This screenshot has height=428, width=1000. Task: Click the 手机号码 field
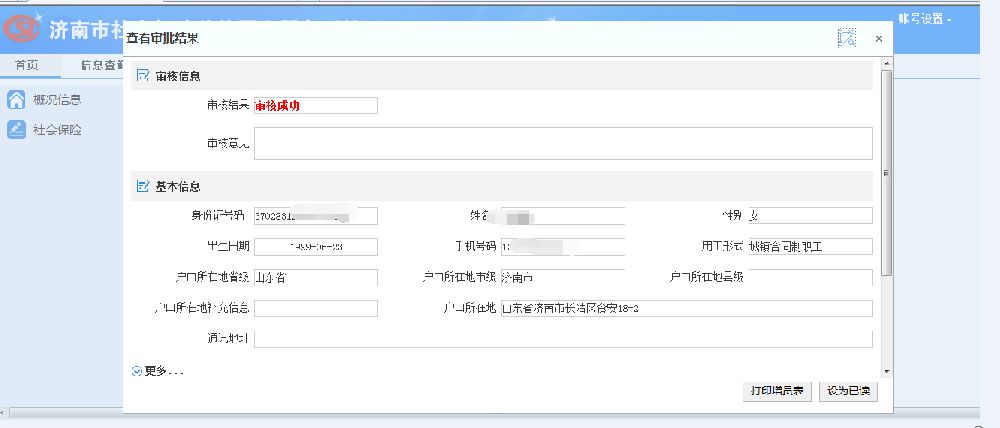pyautogui.click(x=562, y=246)
